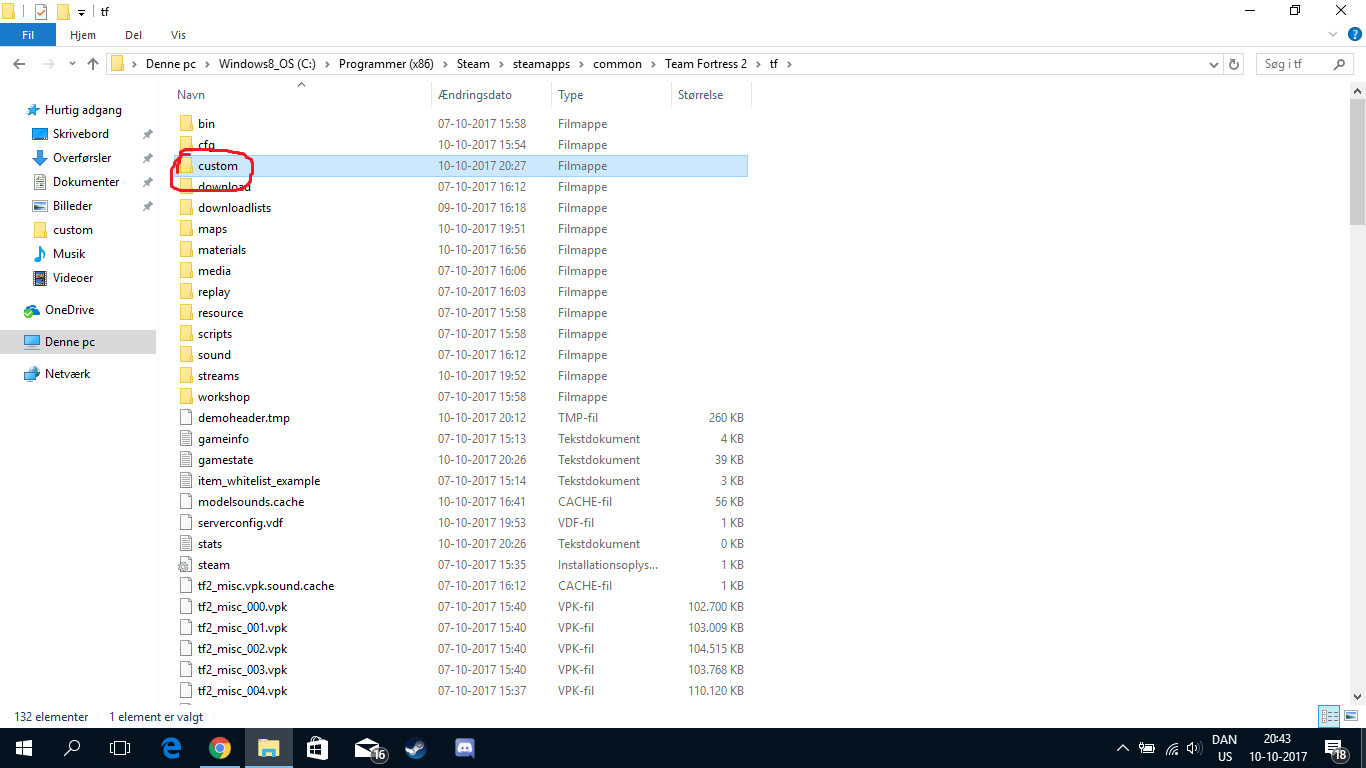The height and width of the screenshot is (768, 1366).
Task: Select Team Fortress 2 breadcrumb
Action: point(706,64)
